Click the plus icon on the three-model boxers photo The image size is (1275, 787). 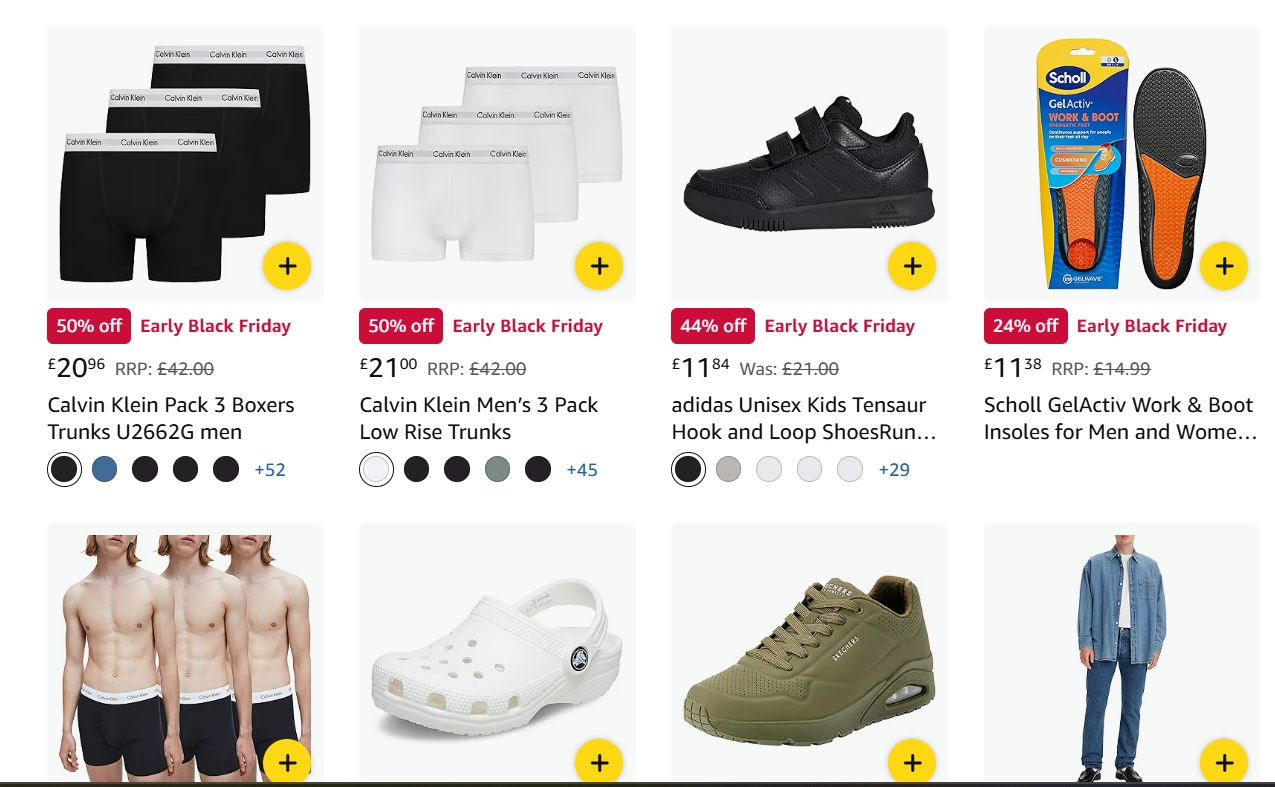pyautogui.click(x=287, y=761)
